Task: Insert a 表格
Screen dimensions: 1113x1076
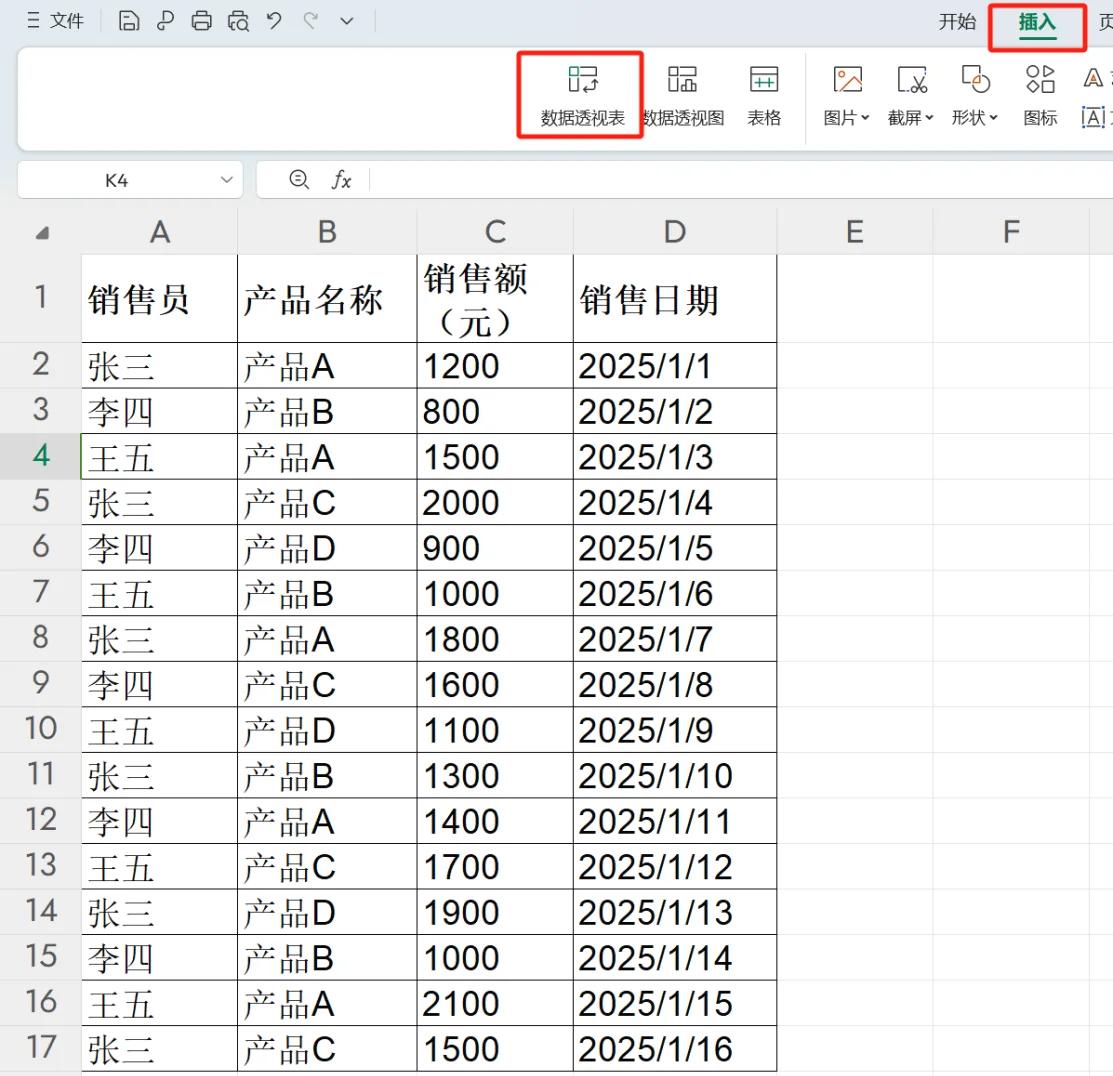Action: pyautogui.click(x=764, y=97)
